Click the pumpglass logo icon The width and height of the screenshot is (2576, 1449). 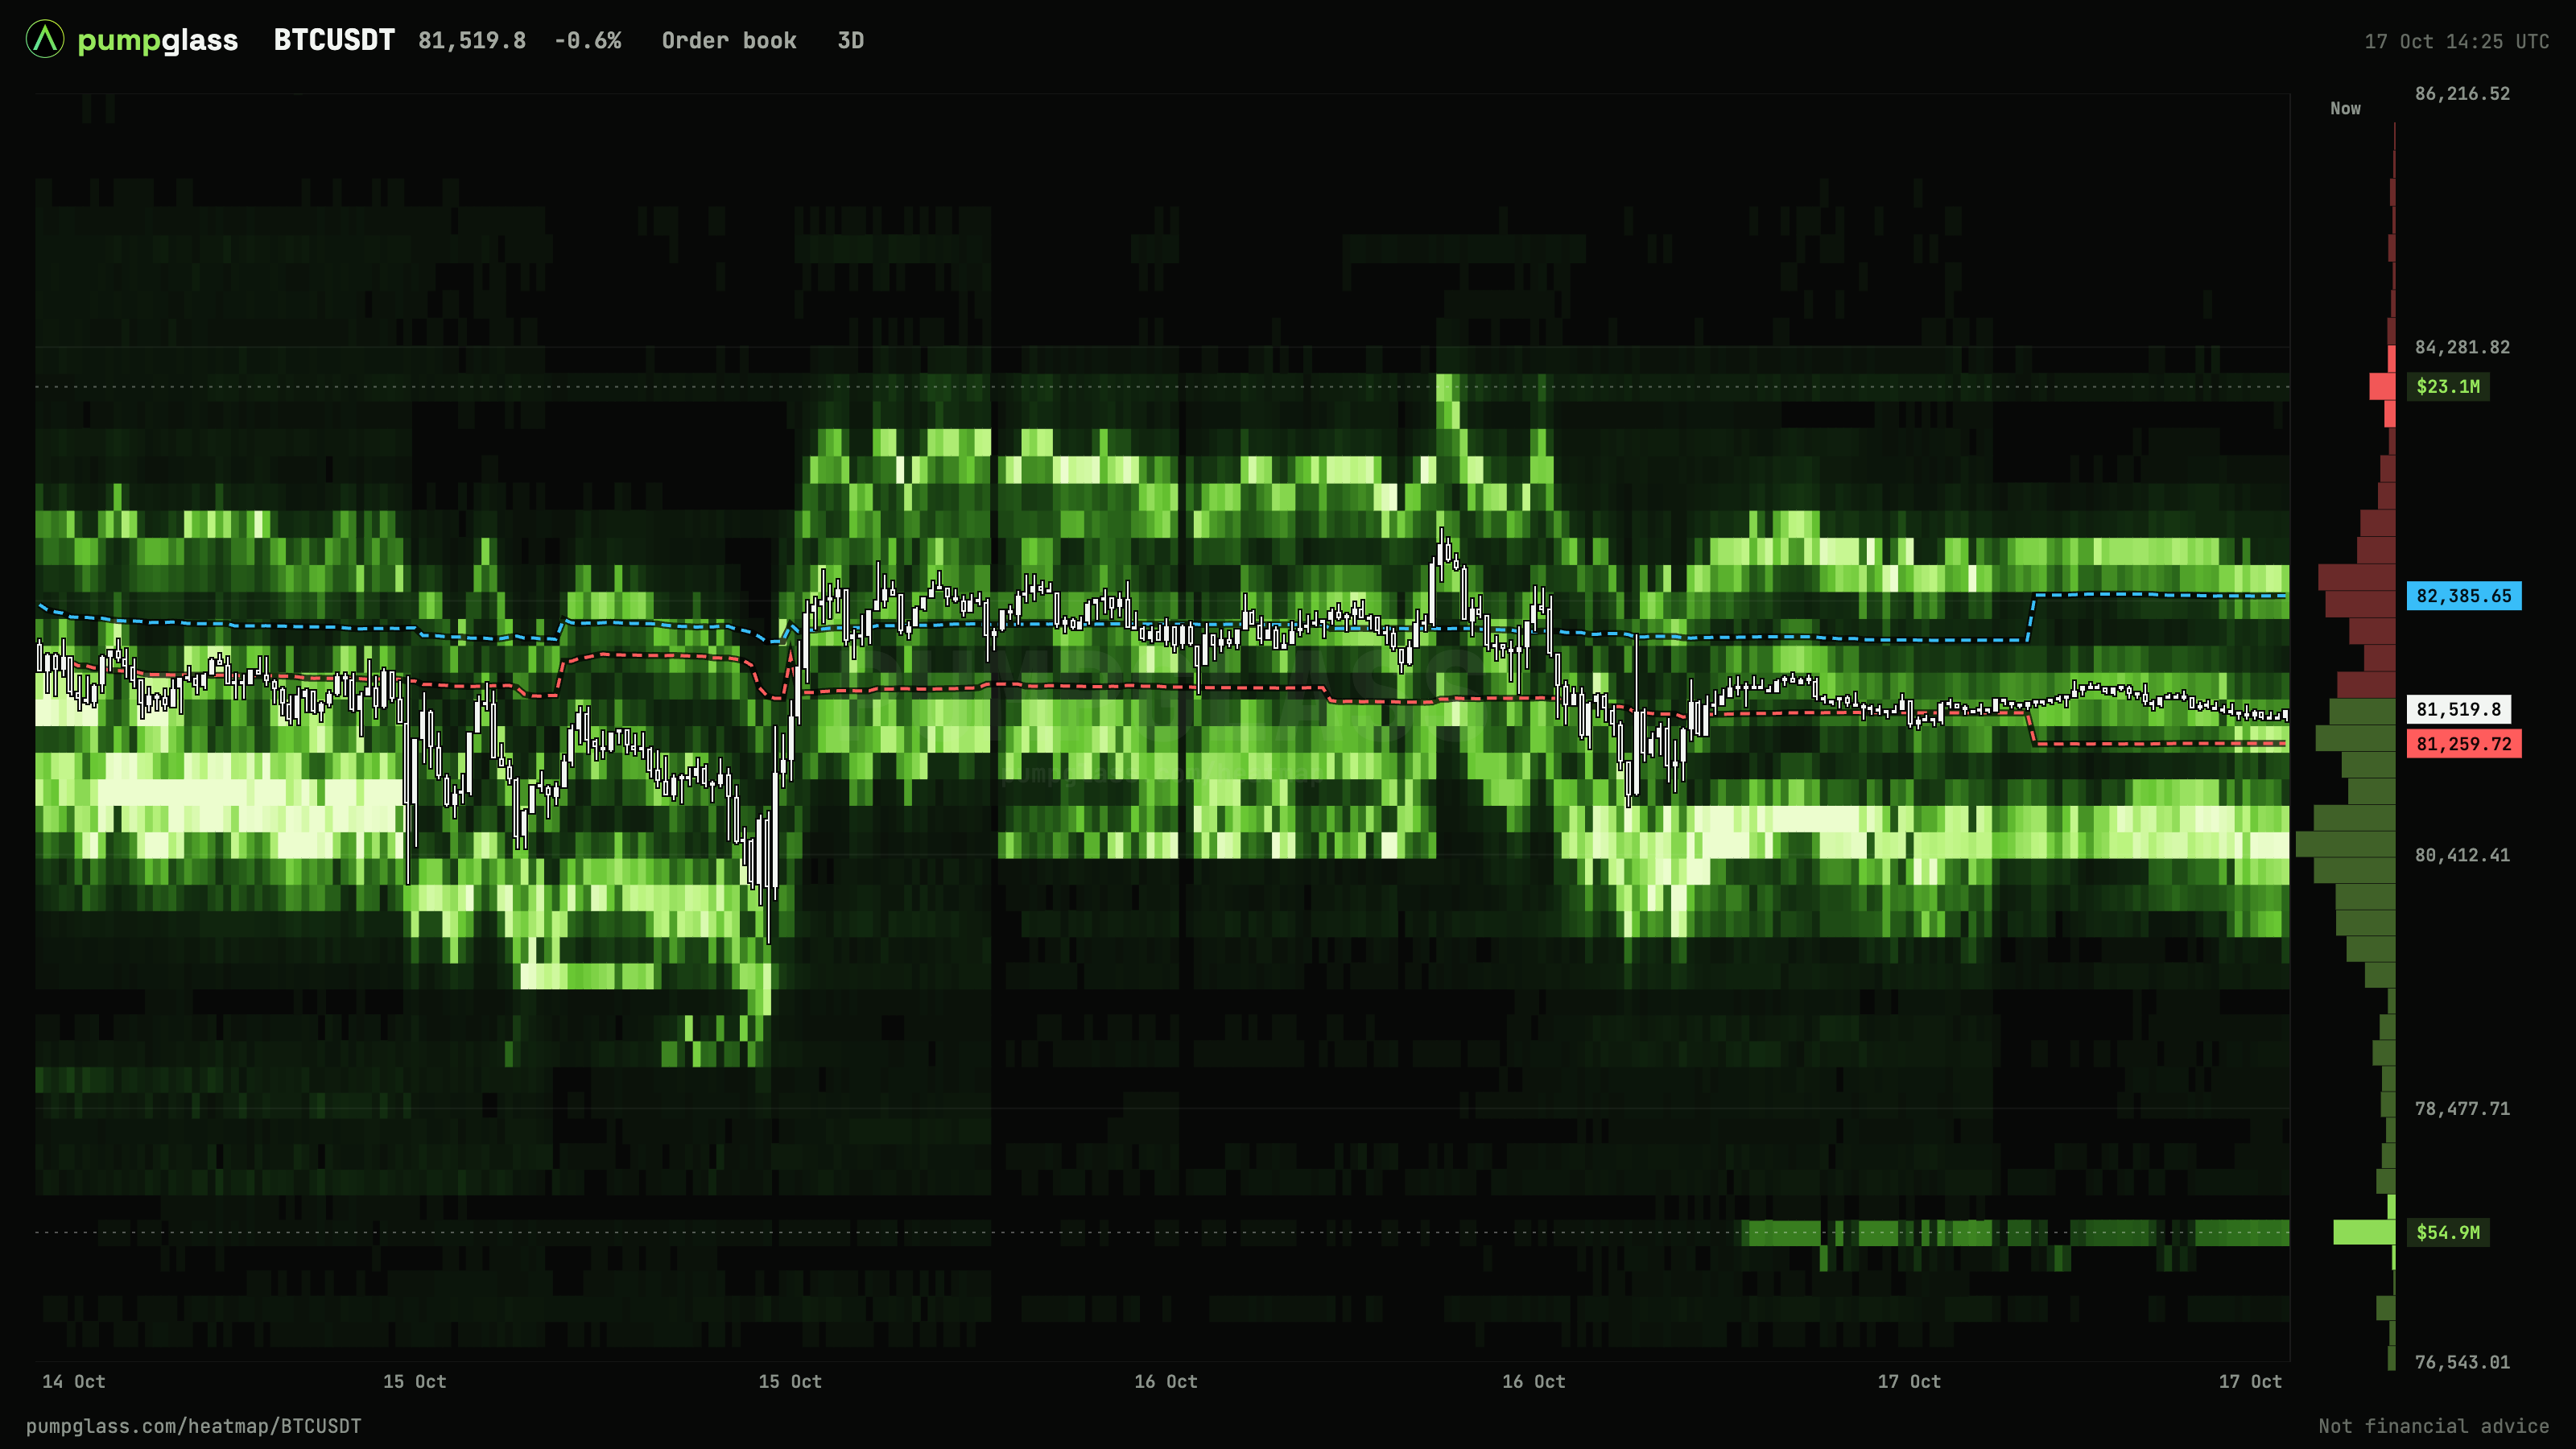pyautogui.click(x=45, y=40)
